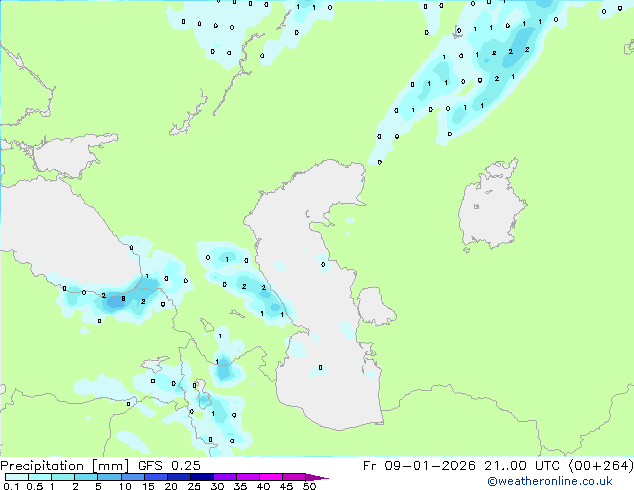634x490 pixels.
Task: Click the 0.1–0.5 mm legend swatch
Action: [x=17, y=477]
